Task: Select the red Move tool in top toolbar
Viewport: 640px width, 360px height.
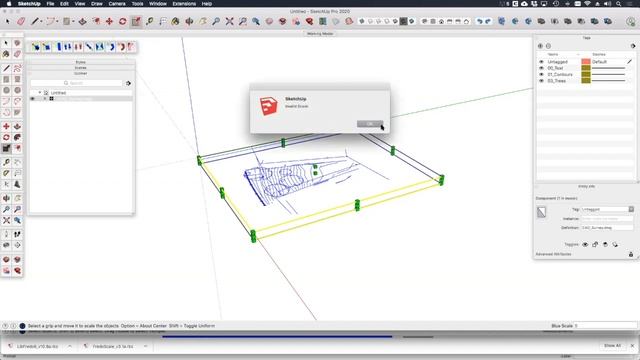Action: (109, 21)
